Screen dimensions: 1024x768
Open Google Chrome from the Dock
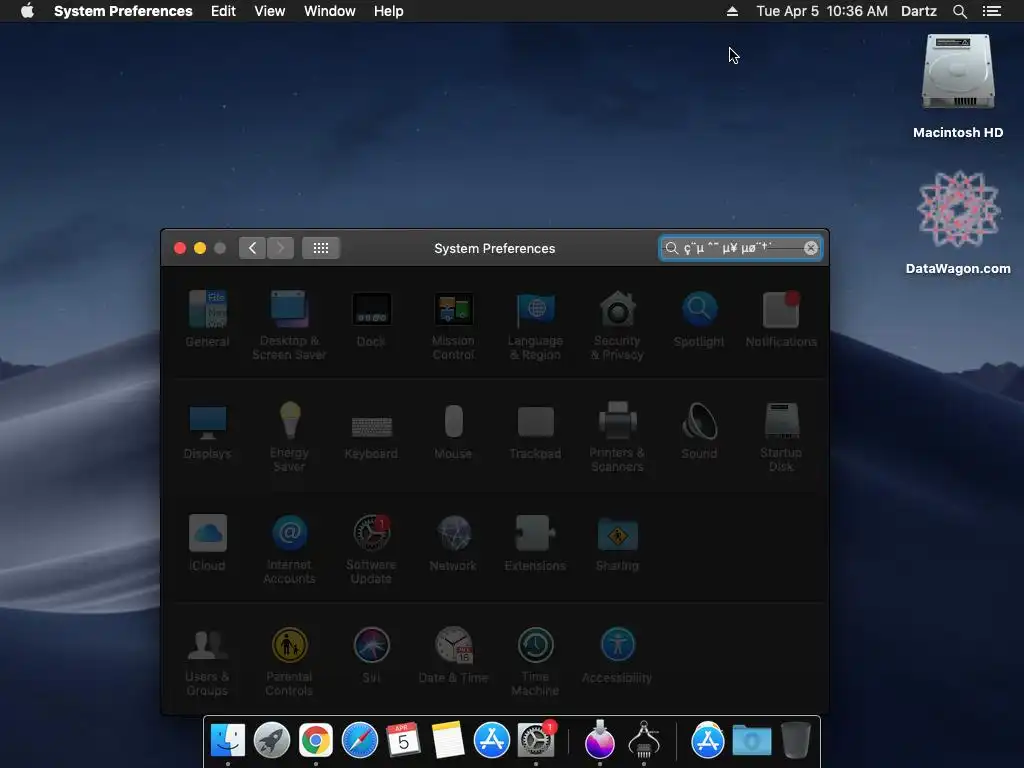(315, 740)
